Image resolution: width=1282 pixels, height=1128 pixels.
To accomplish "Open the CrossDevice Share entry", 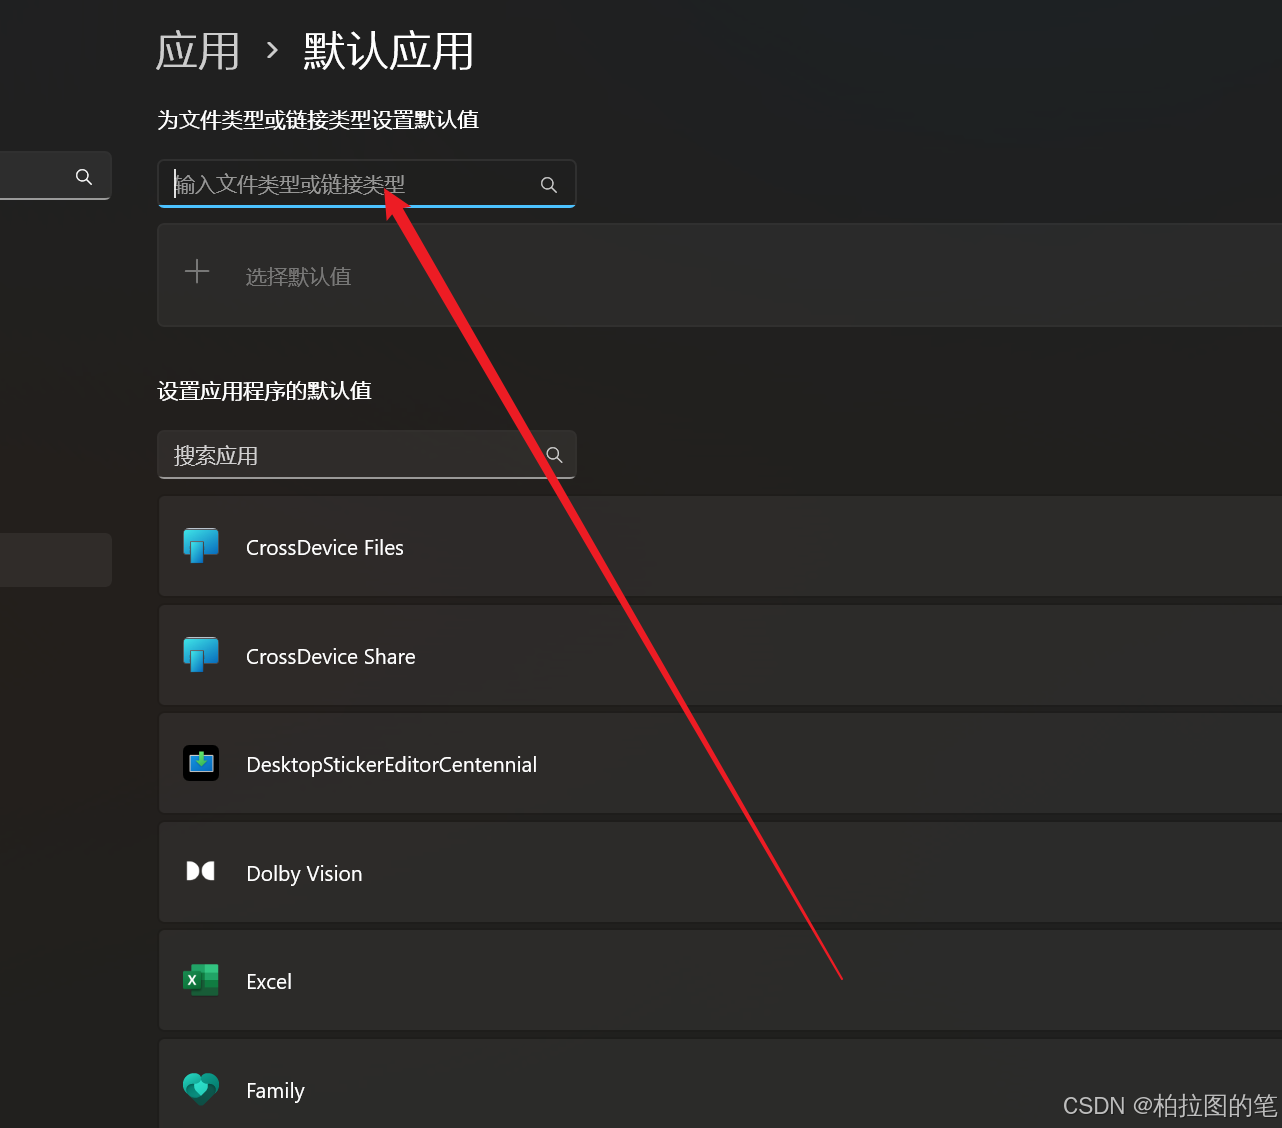I will point(720,656).
